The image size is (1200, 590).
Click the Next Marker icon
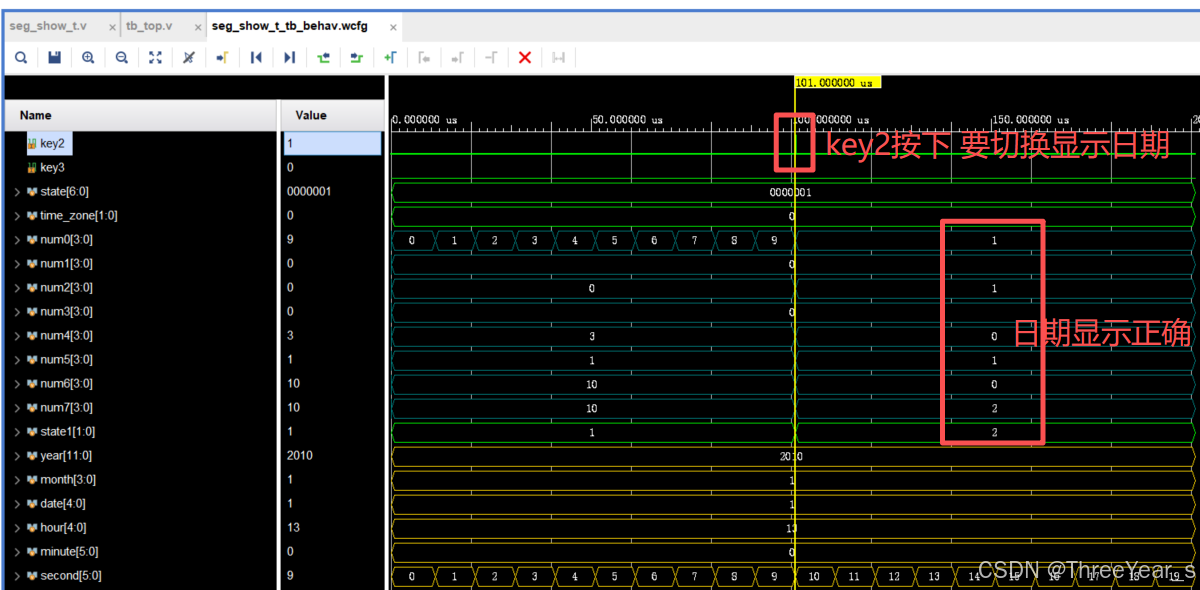pos(457,58)
